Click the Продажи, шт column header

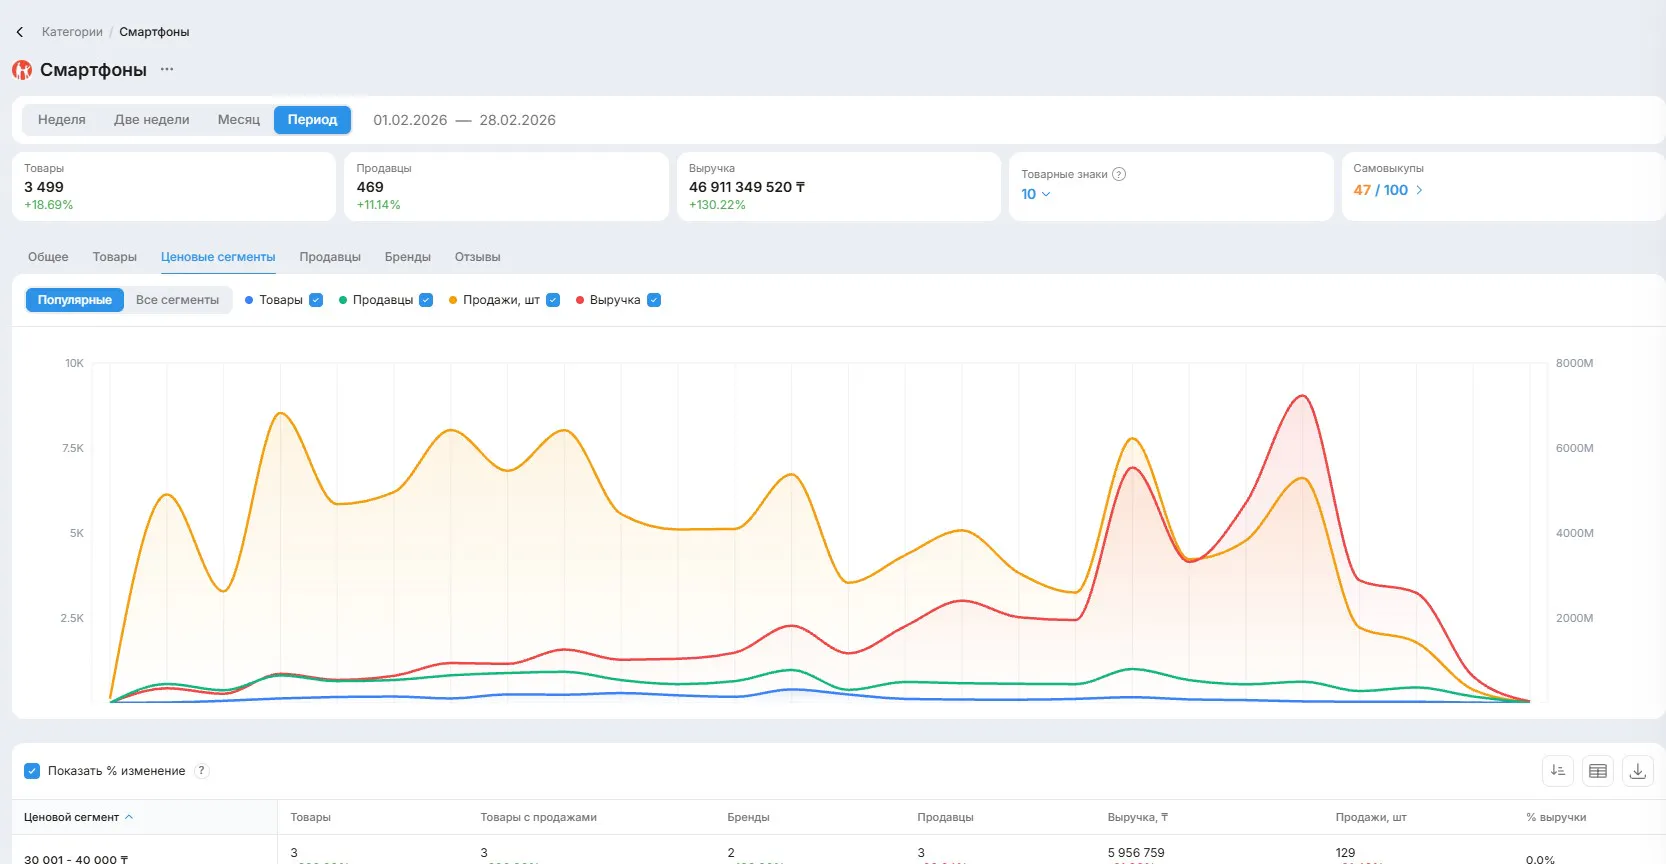(1371, 817)
